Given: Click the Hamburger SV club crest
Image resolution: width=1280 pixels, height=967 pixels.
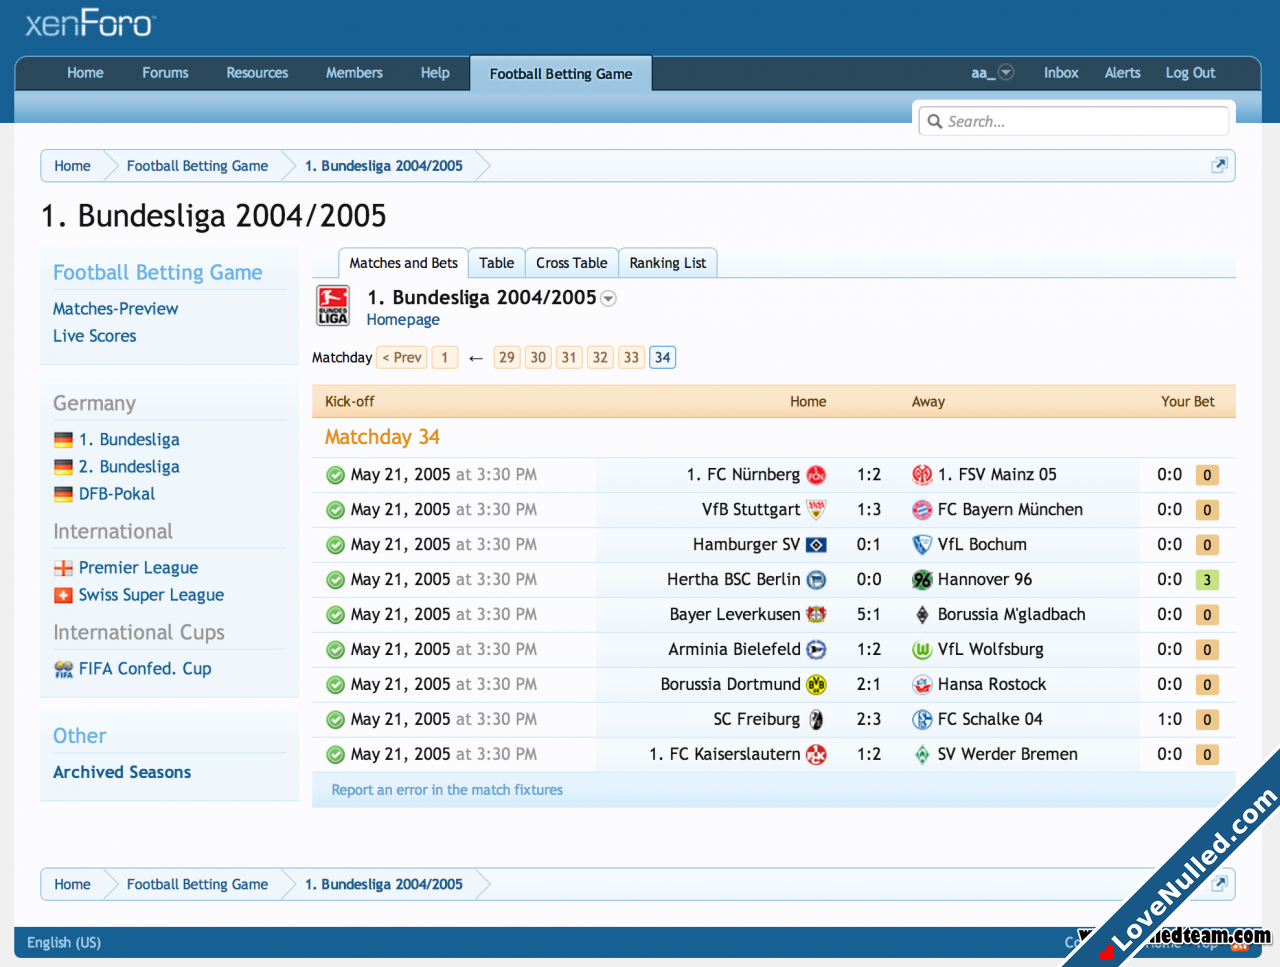Looking at the screenshot, I should [816, 545].
